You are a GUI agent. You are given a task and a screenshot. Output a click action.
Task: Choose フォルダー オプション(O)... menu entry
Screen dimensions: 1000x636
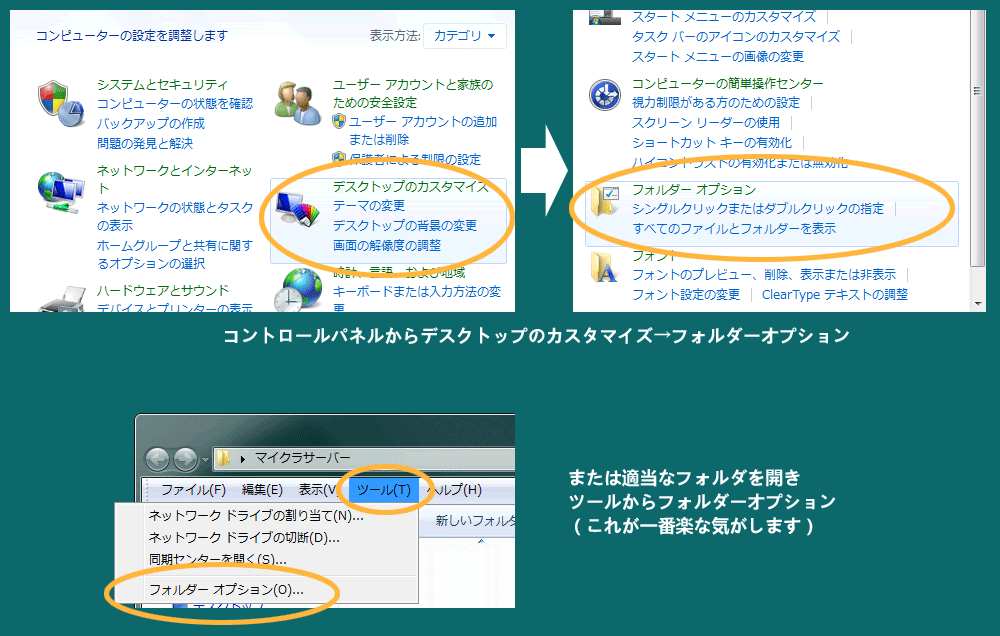pyautogui.click(x=226, y=590)
